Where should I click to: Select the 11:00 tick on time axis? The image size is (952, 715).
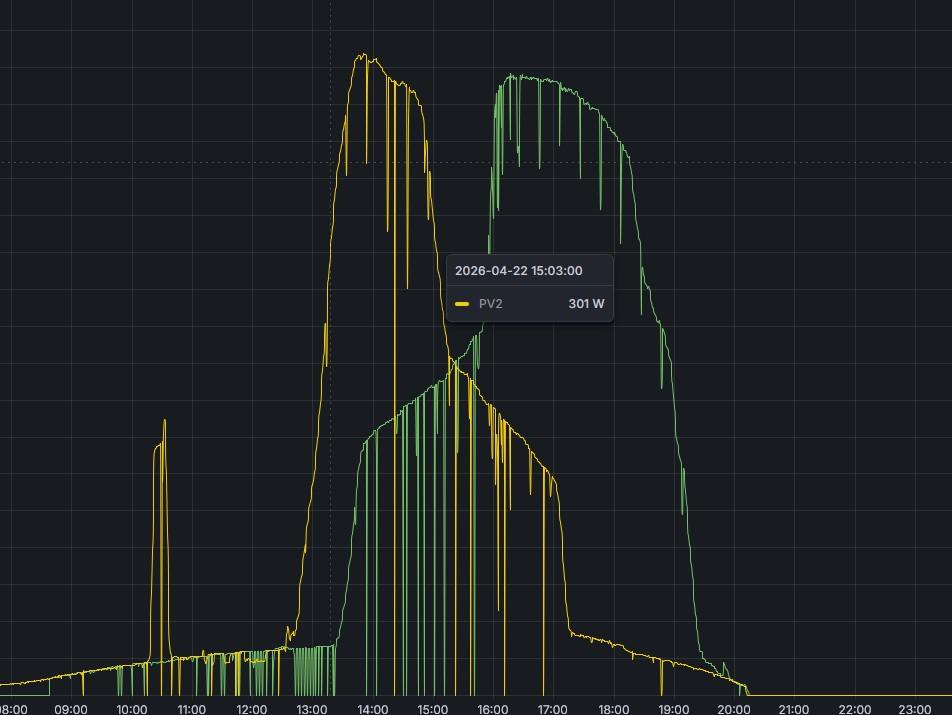pyautogui.click(x=191, y=709)
